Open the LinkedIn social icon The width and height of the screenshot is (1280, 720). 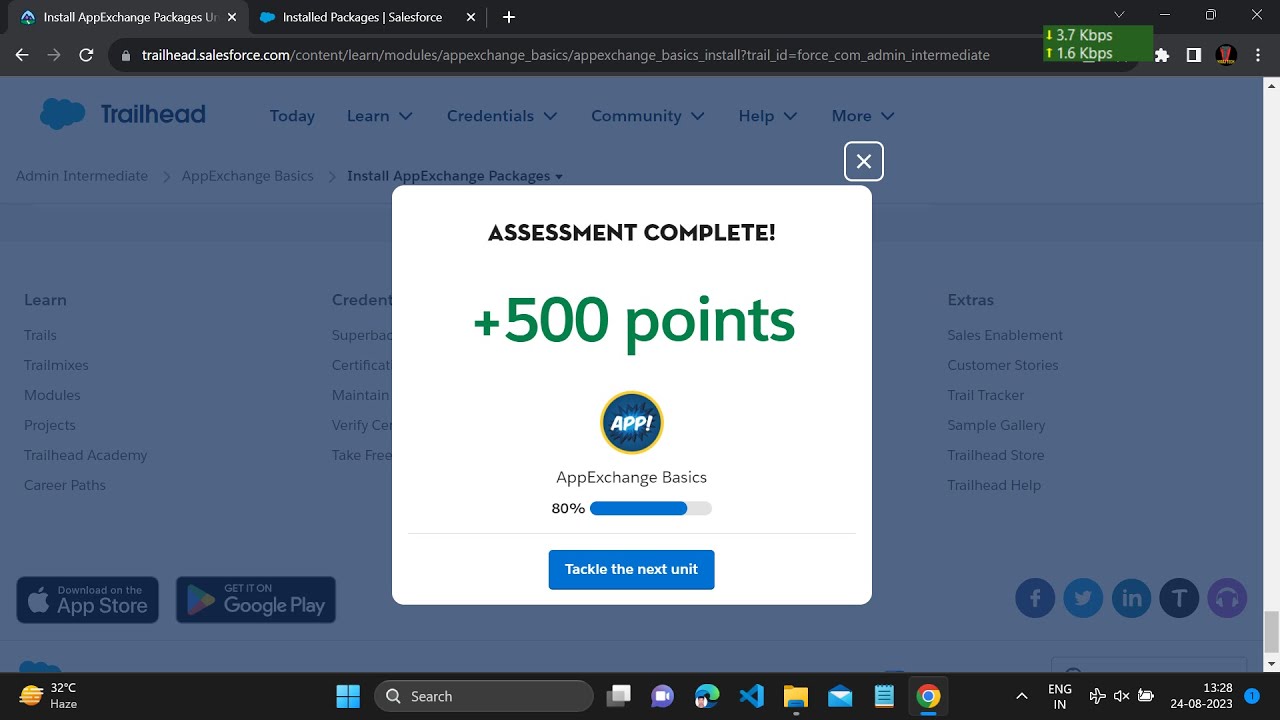[x=1131, y=599]
